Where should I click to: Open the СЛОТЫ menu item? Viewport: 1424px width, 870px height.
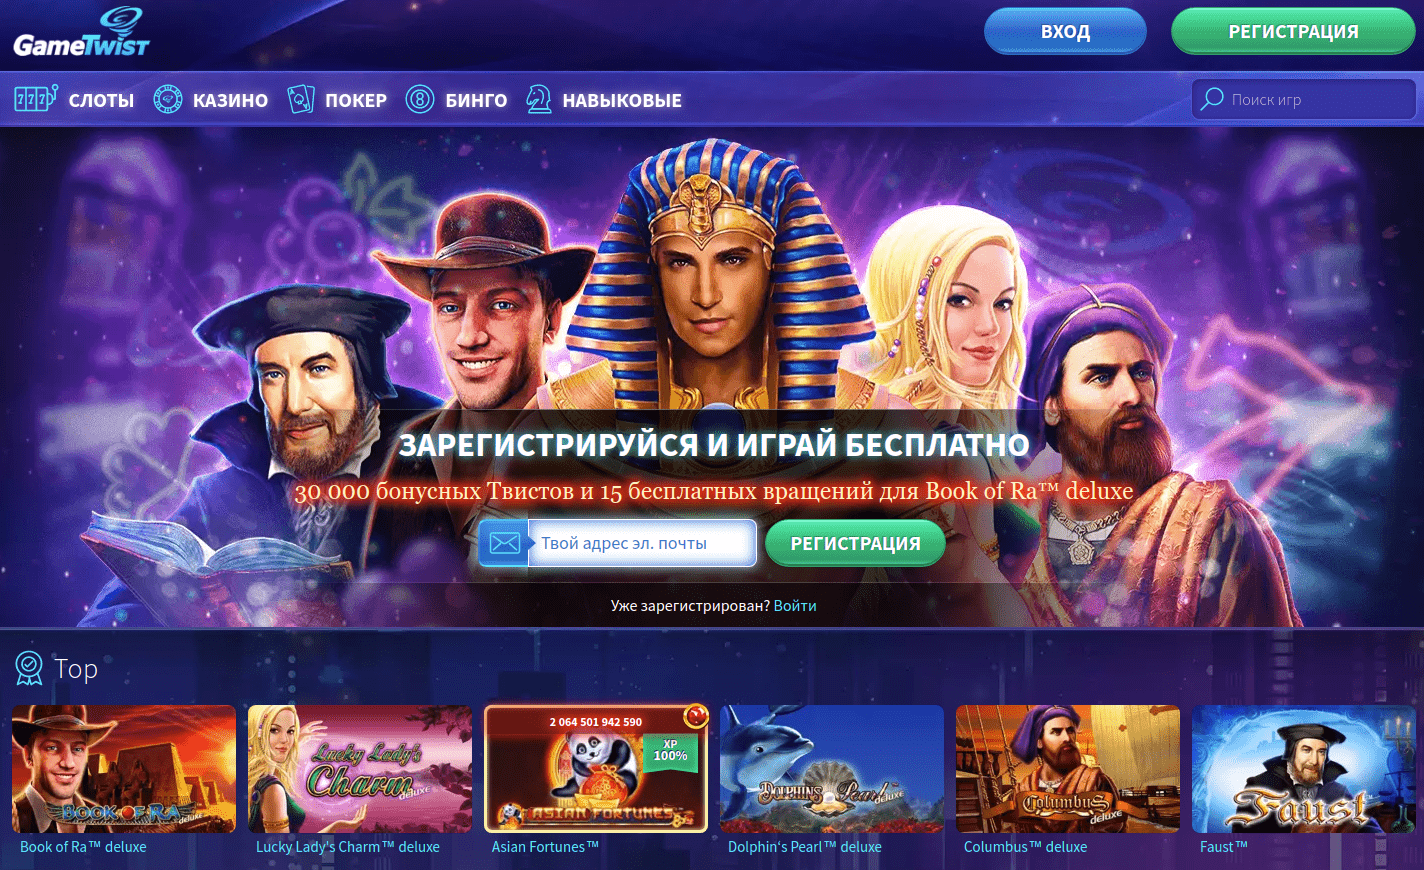click(101, 100)
